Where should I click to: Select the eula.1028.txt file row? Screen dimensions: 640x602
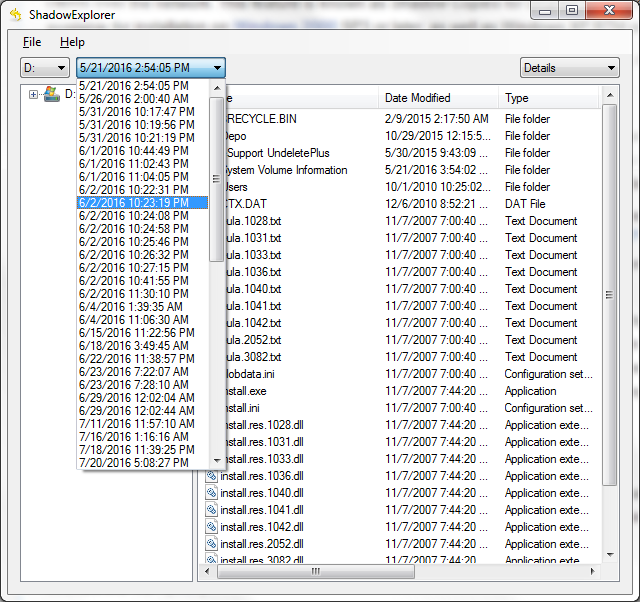point(413,221)
